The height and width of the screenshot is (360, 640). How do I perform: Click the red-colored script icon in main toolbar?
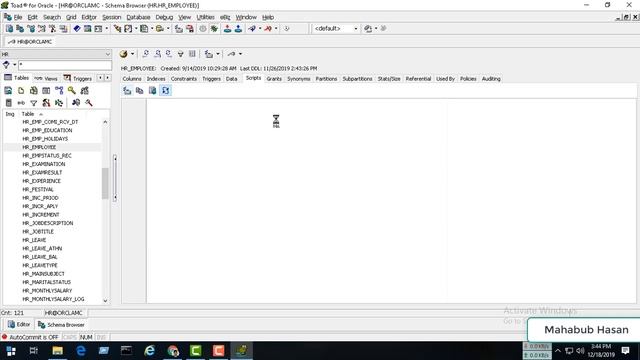point(190,29)
